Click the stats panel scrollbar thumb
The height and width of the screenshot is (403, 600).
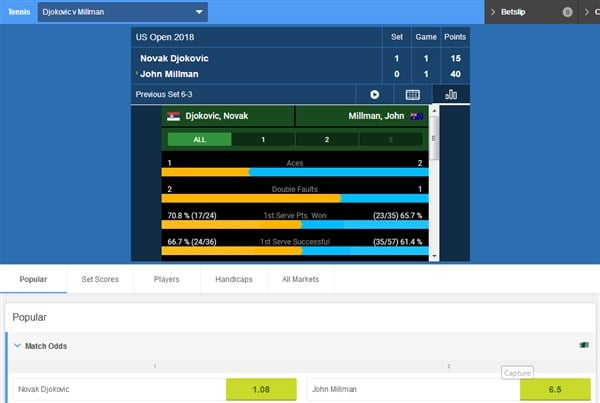click(434, 138)
